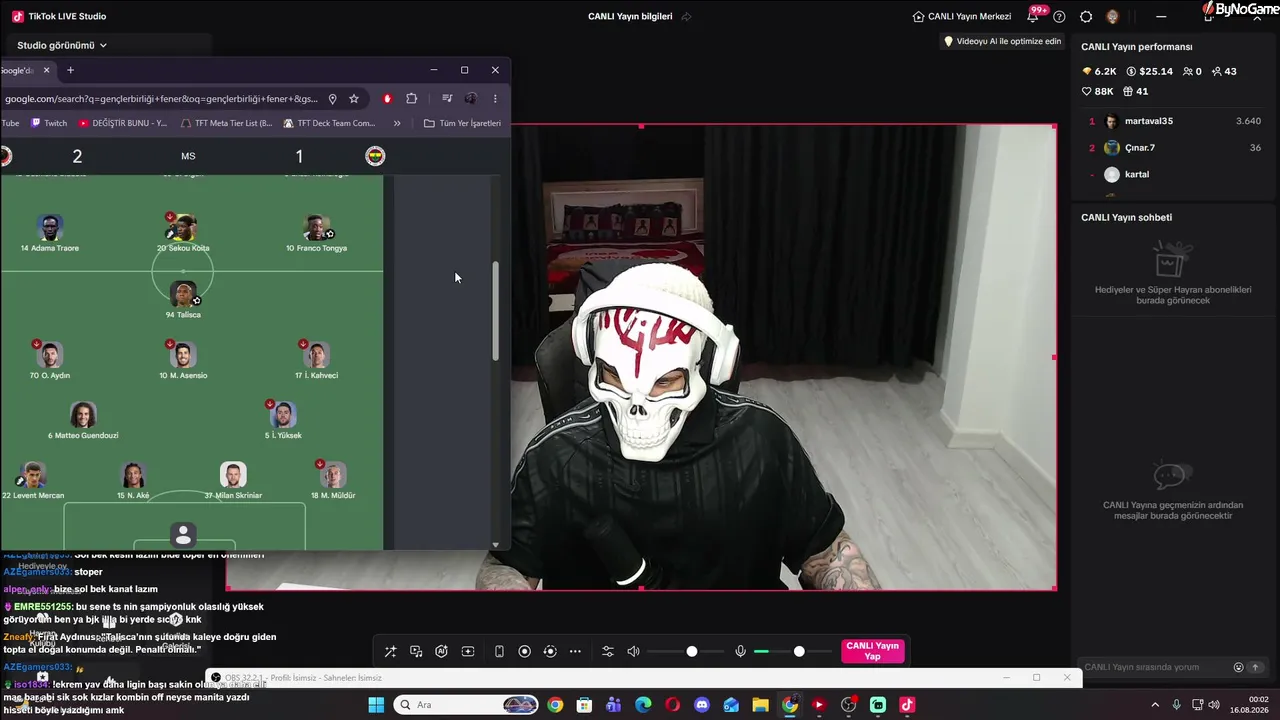Screen dimensions: 1280x720
Task: Open the DEĞİŞTİR BUNU YouTube bookmark
Action: click(122, 123)
